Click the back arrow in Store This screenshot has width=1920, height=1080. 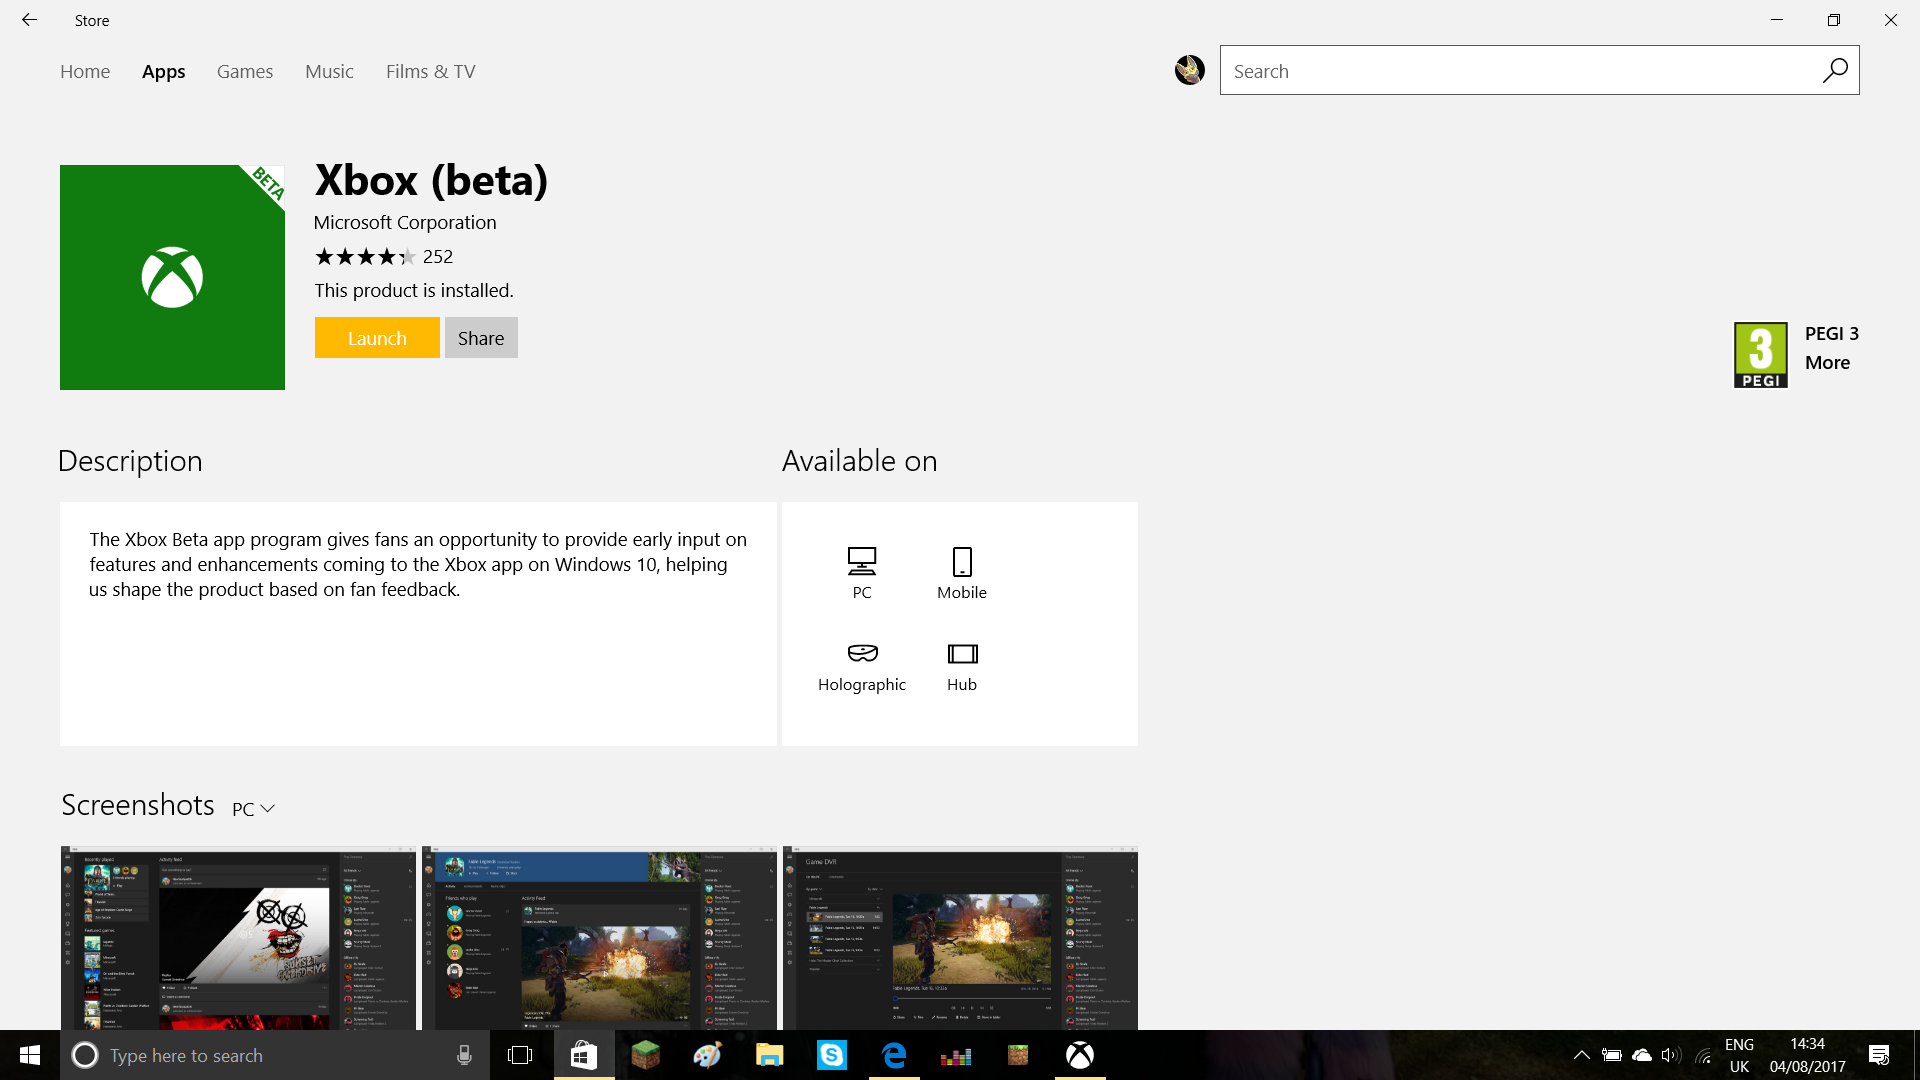point(29,20)
